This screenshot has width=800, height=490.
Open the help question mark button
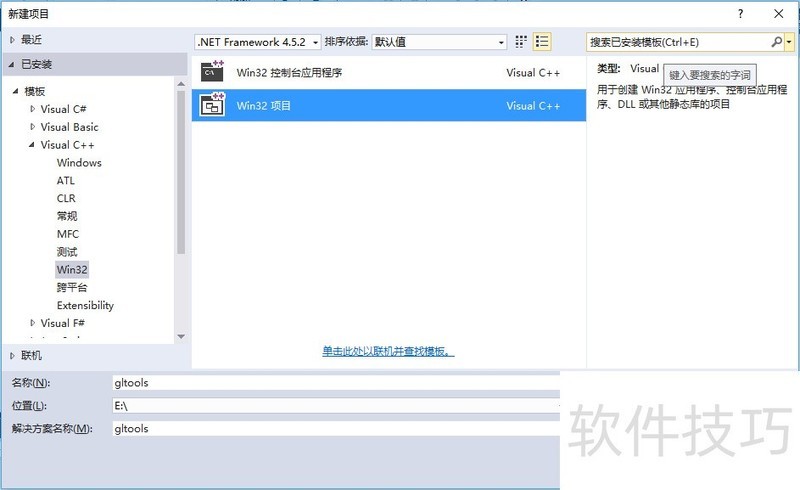740,14
